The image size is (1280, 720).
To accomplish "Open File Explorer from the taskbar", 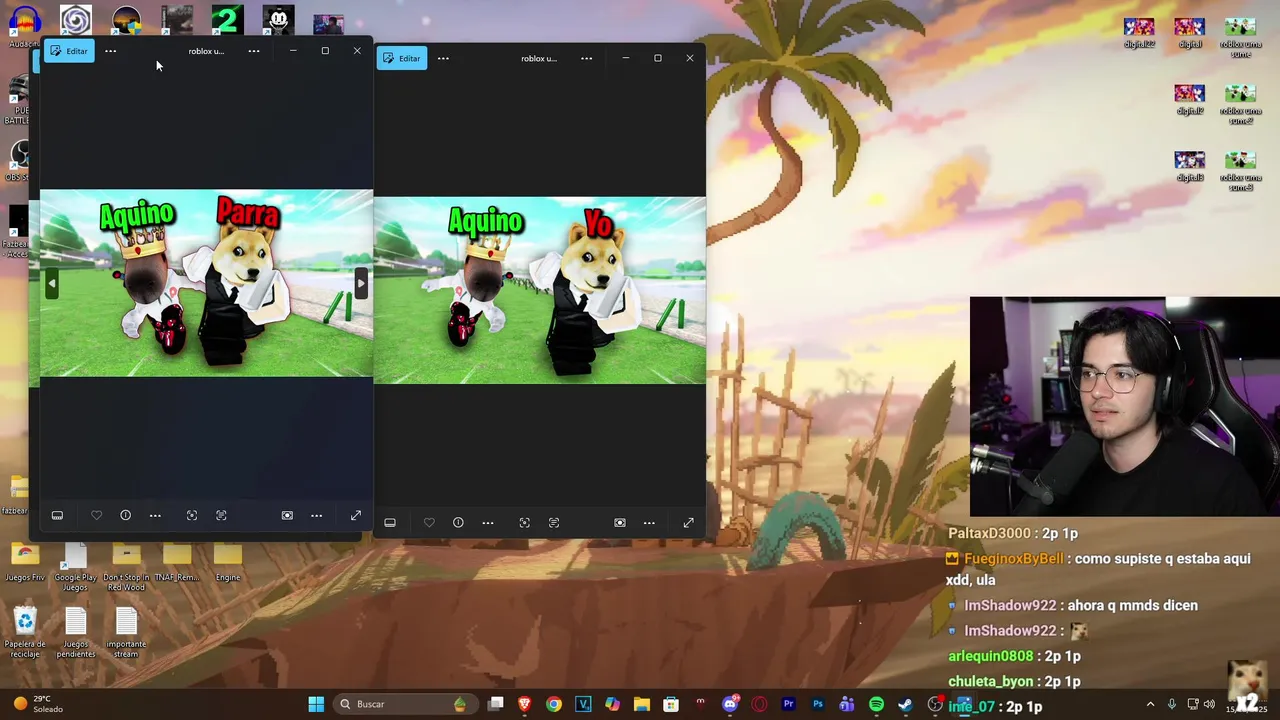I will [x=642, y=704].
